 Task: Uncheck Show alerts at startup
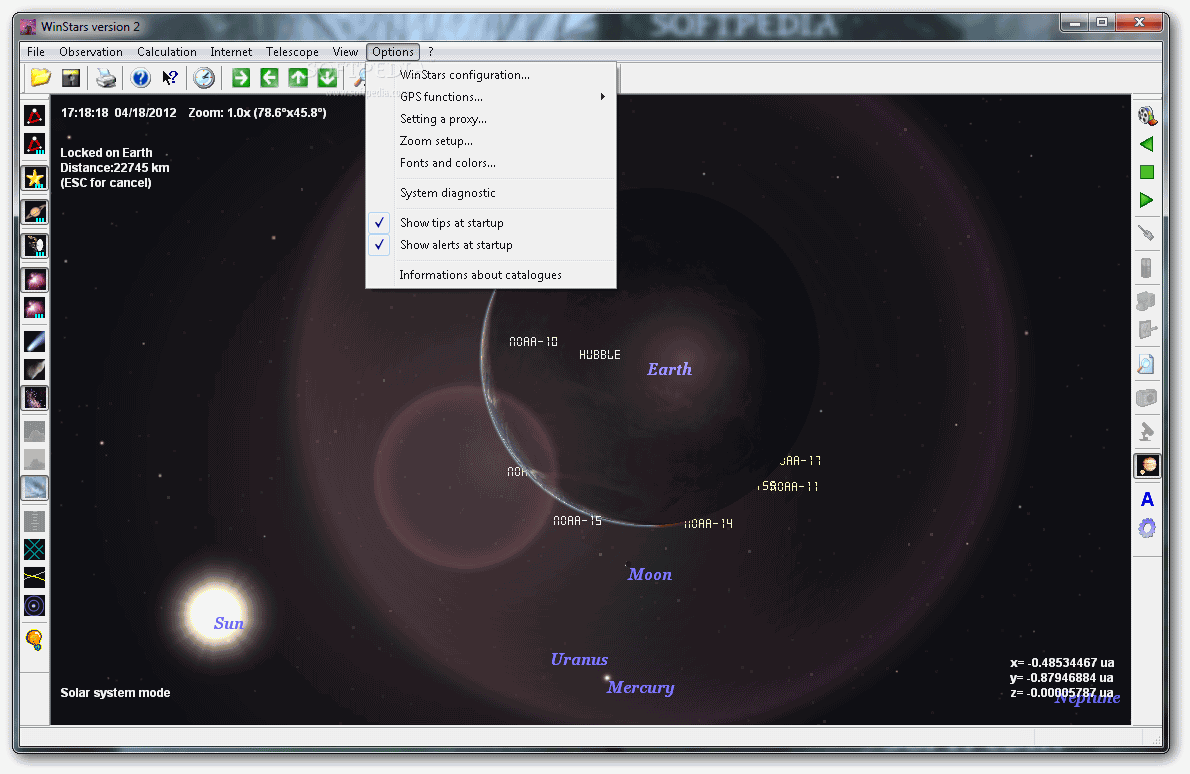(x=491, y=244)
